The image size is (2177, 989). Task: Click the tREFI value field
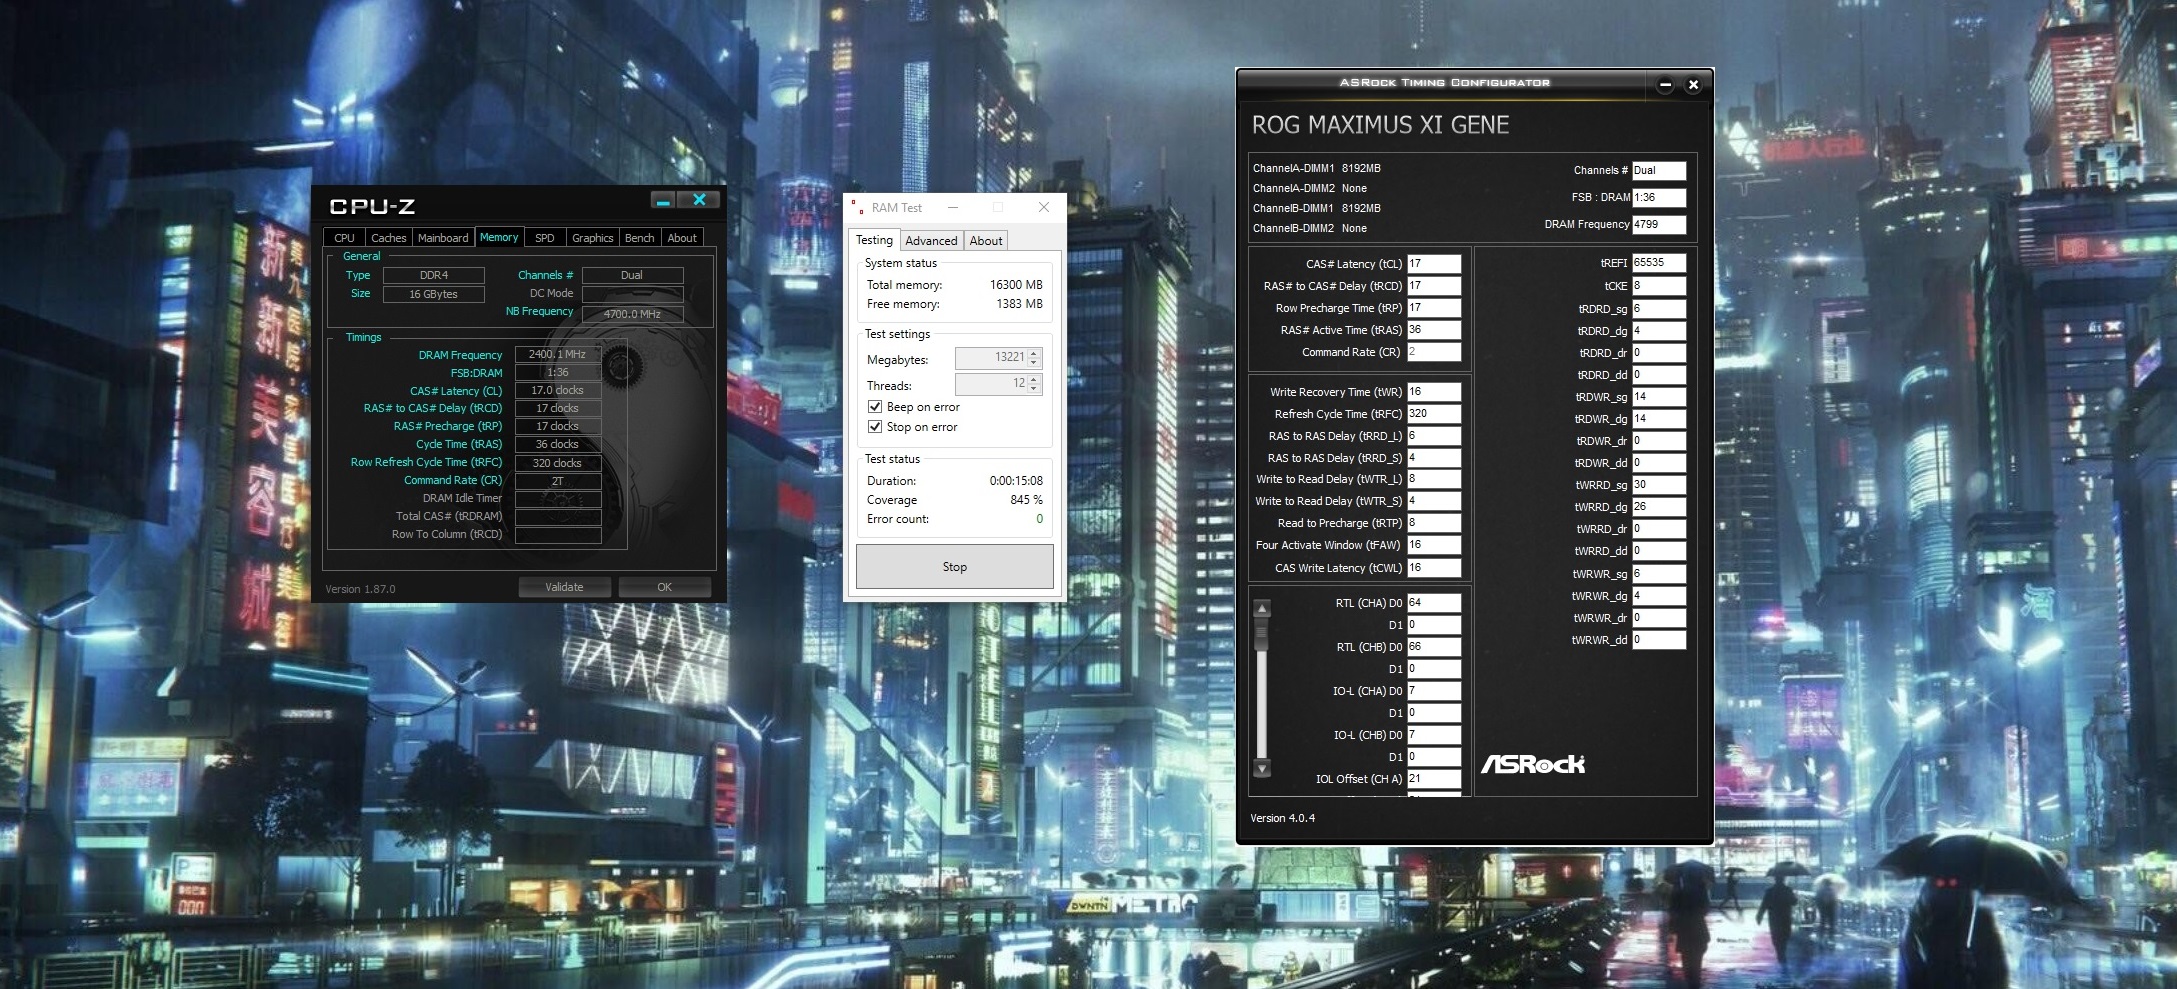pyautogui.click(x=1659, y=263)
